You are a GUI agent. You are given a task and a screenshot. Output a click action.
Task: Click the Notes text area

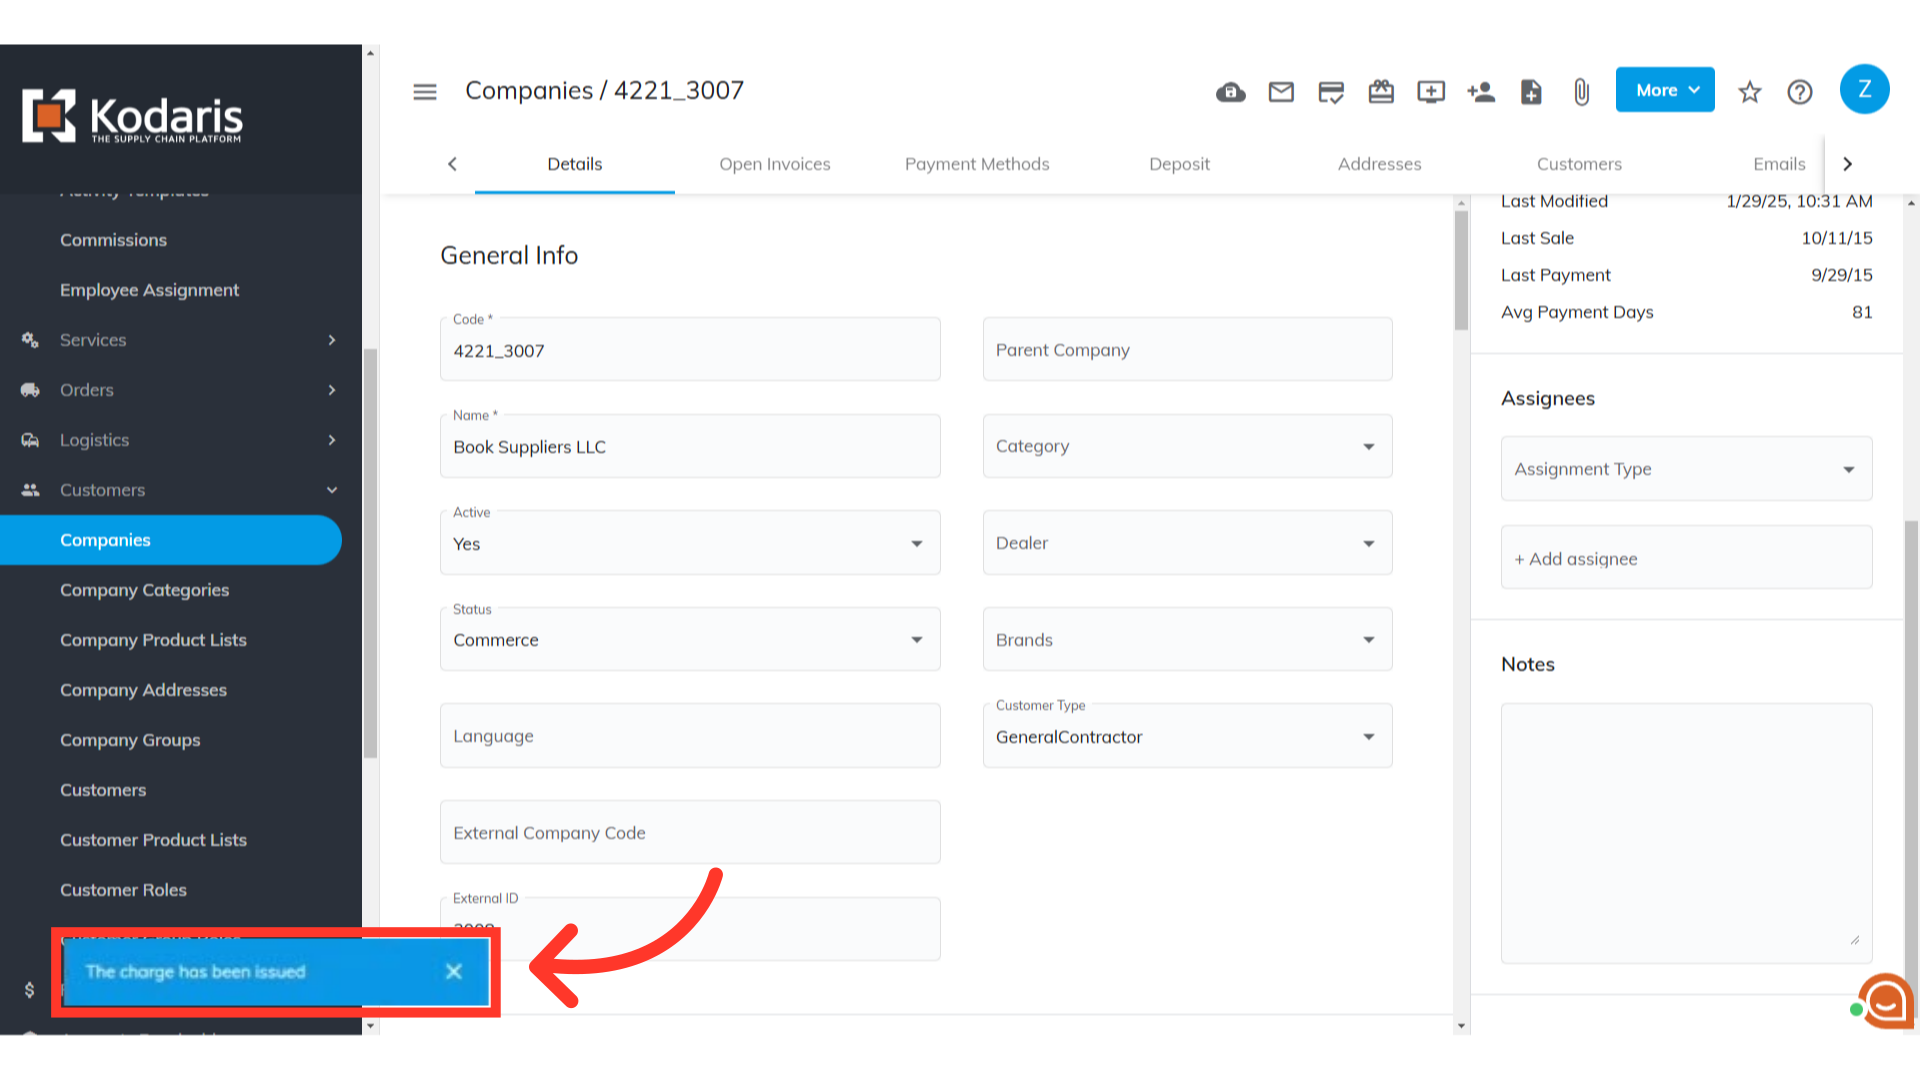click(1686, 833)
